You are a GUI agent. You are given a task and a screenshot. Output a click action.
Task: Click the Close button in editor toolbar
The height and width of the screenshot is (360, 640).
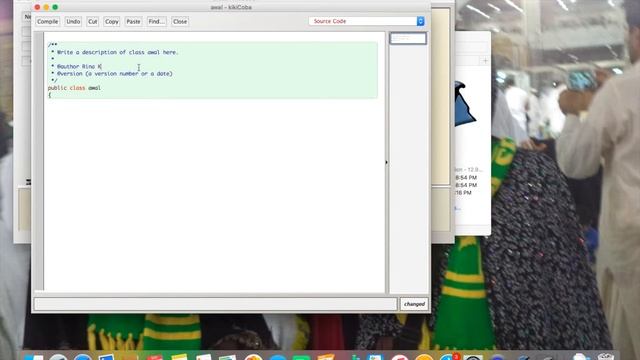click(180, 22)
